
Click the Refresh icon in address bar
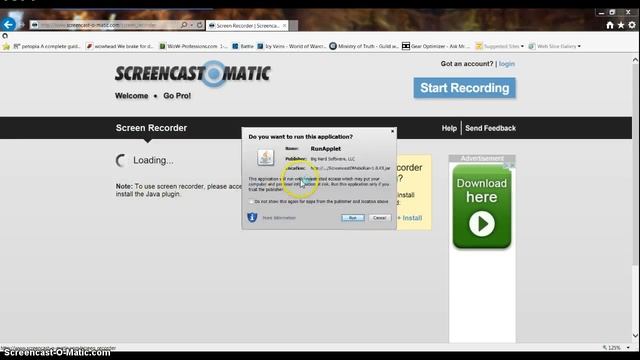click(x=200, y=25)
